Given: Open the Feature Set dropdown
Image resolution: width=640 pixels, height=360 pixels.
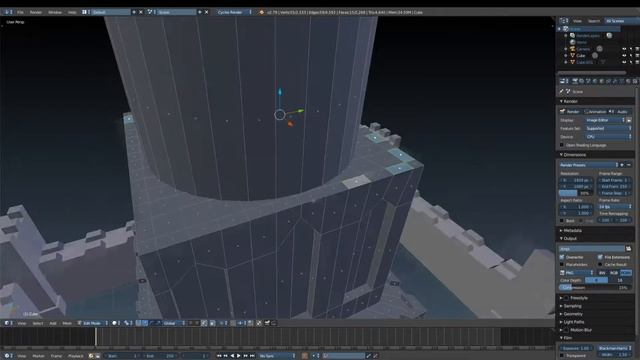Looking at the screenshot, I should click(608, 128).
